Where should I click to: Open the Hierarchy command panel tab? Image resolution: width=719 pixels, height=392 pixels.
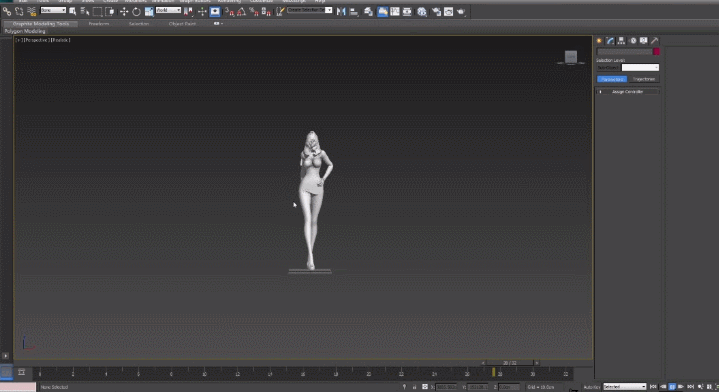[x=621, y=41]
